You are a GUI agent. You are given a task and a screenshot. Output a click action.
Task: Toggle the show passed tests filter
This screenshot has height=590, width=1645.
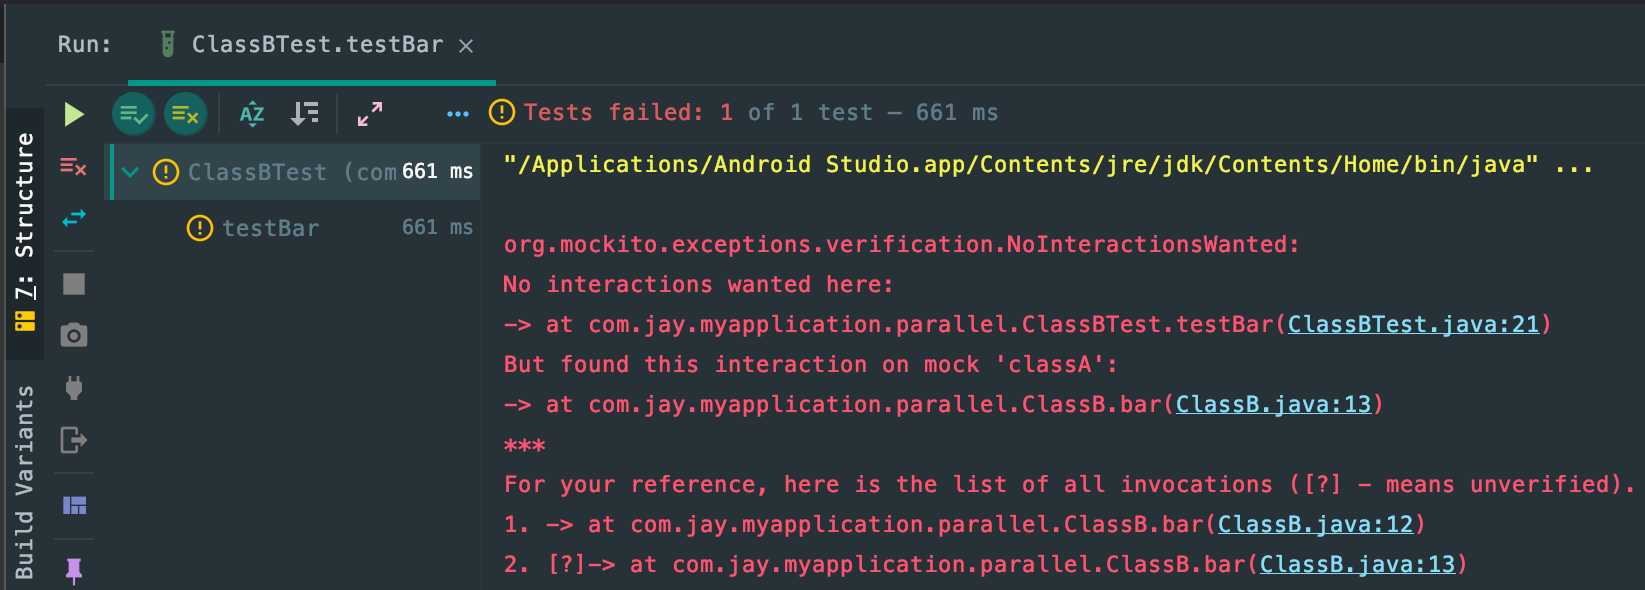[133, 114]
